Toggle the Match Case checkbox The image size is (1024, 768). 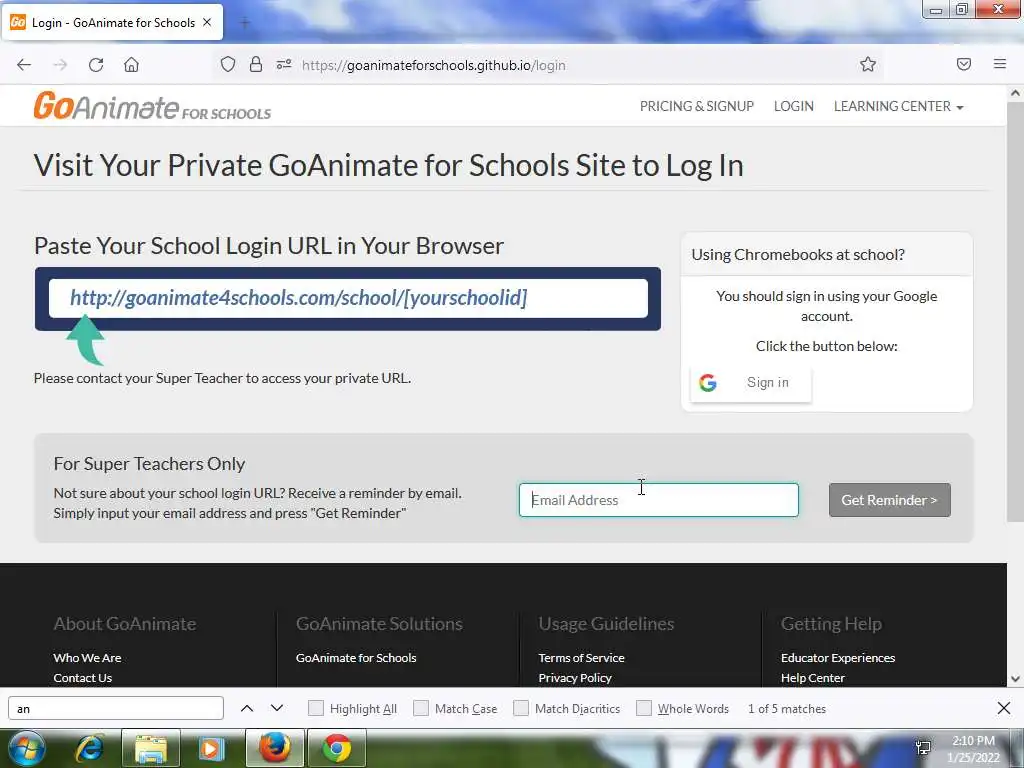tap(421, 708)
